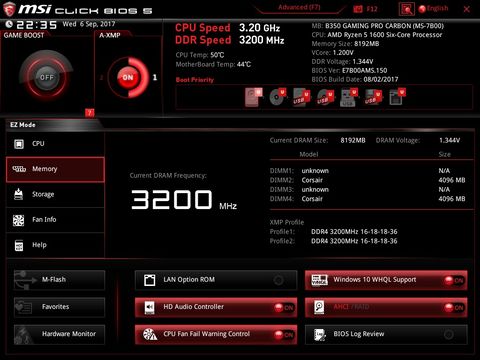Switch to Advanced (F7) mode
This screenshot has height=360, width=480.
click(299, 7)
